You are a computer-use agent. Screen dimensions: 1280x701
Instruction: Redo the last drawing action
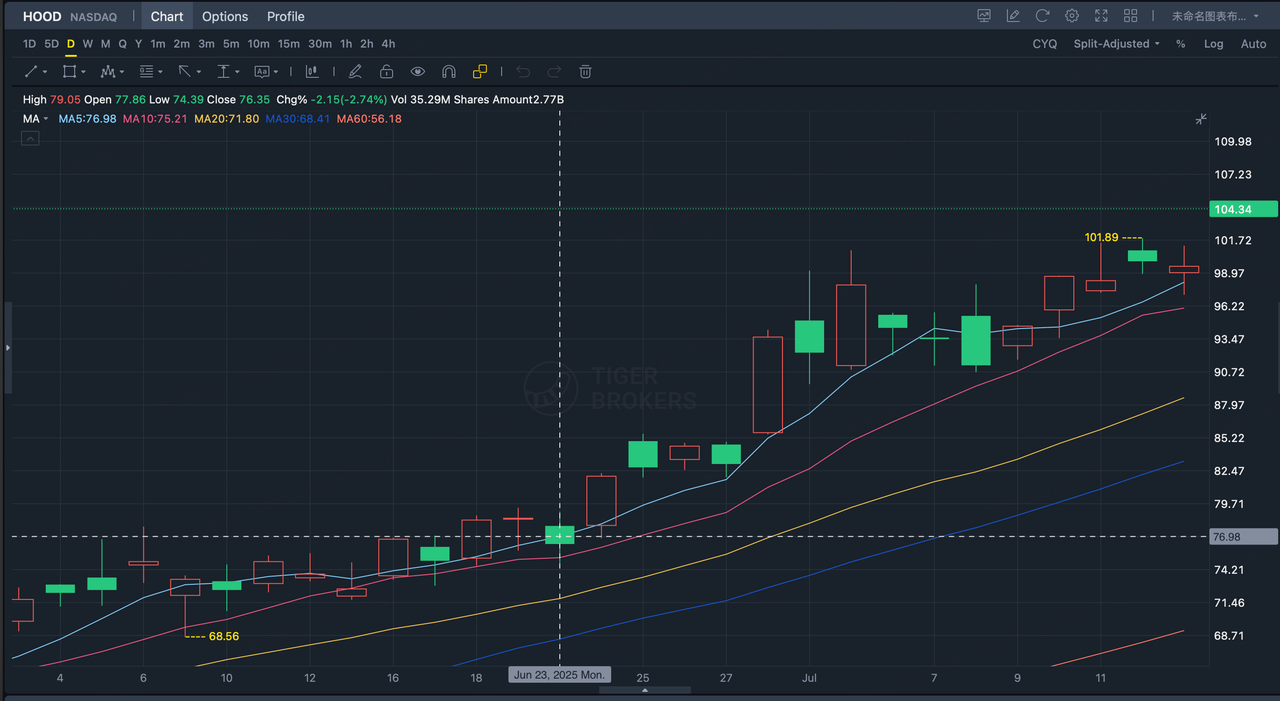pos(554,71)
